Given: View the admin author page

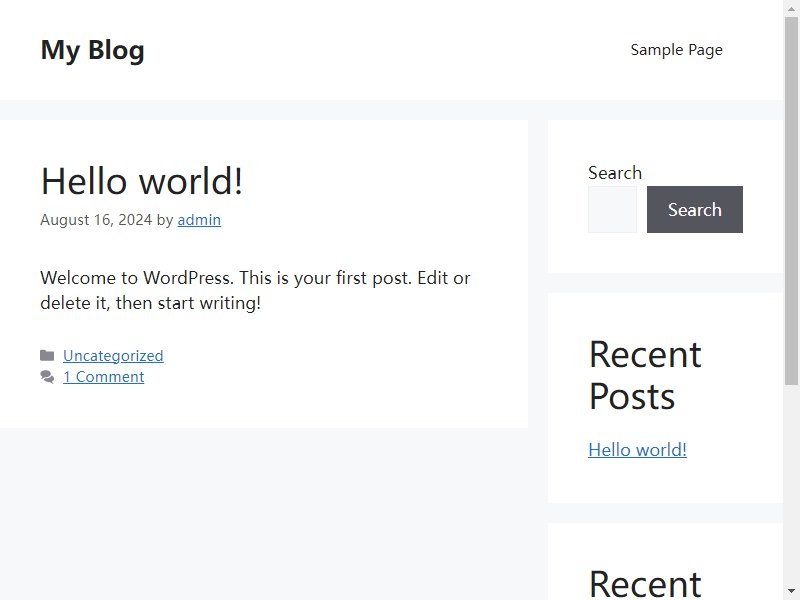Looking at the screenshot, I should (x=199, y=220).
